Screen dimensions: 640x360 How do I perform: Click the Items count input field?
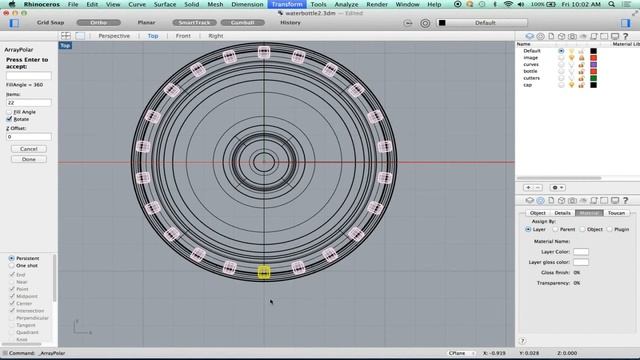29,103
